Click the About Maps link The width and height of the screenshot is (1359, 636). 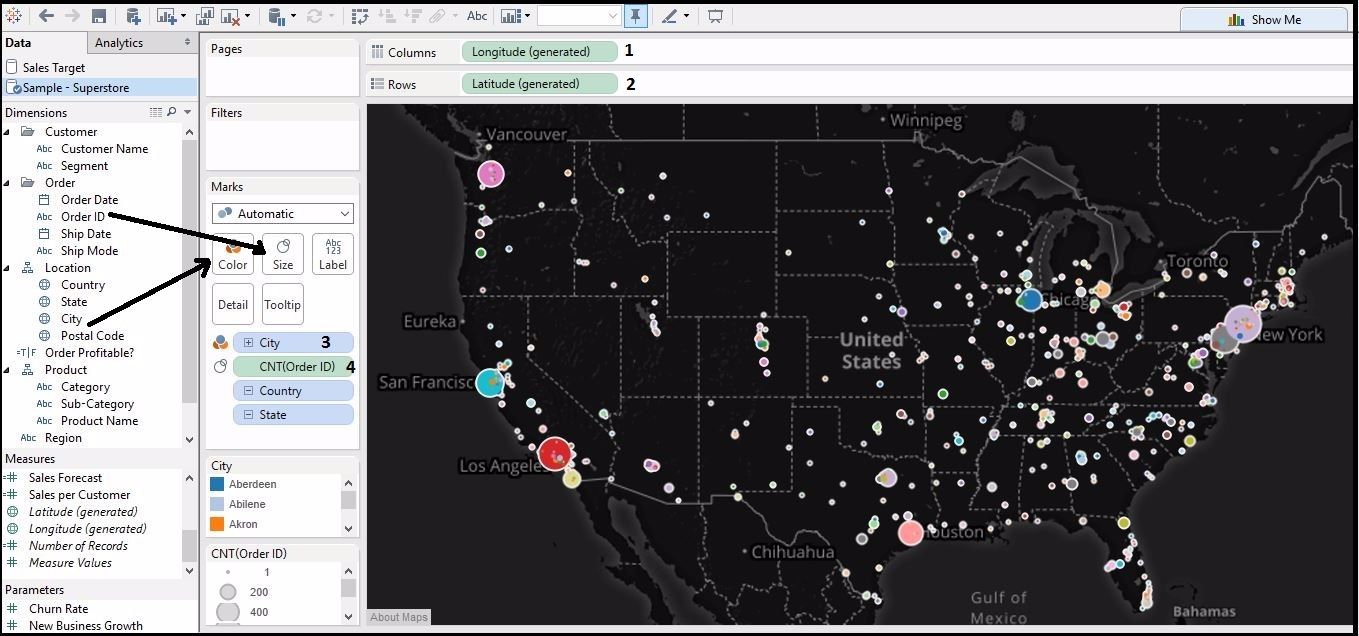pyautogui.click(x=399, y=617)
